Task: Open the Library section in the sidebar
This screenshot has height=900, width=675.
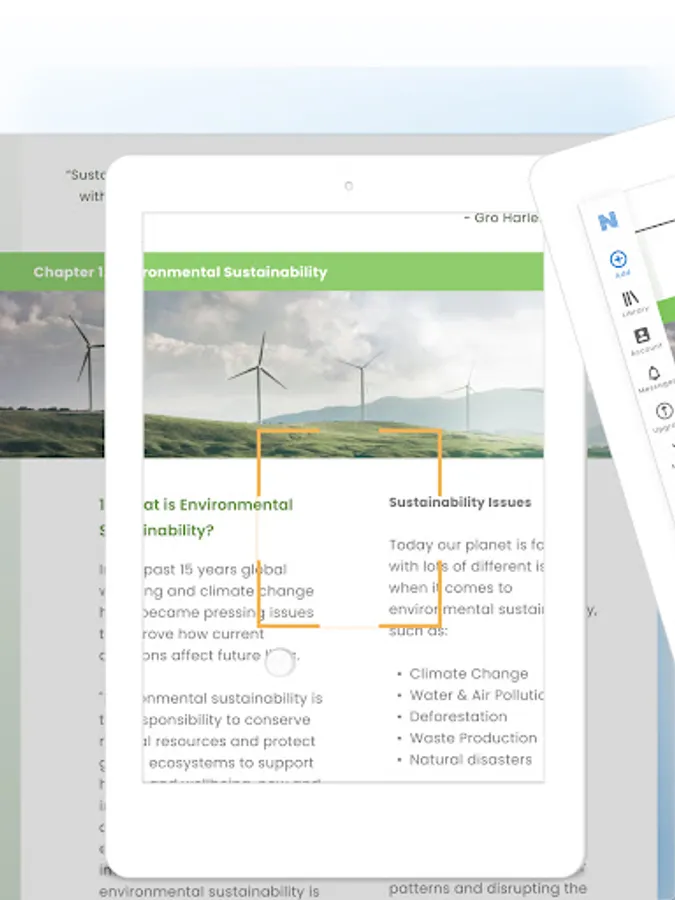Action: point(633,304)
